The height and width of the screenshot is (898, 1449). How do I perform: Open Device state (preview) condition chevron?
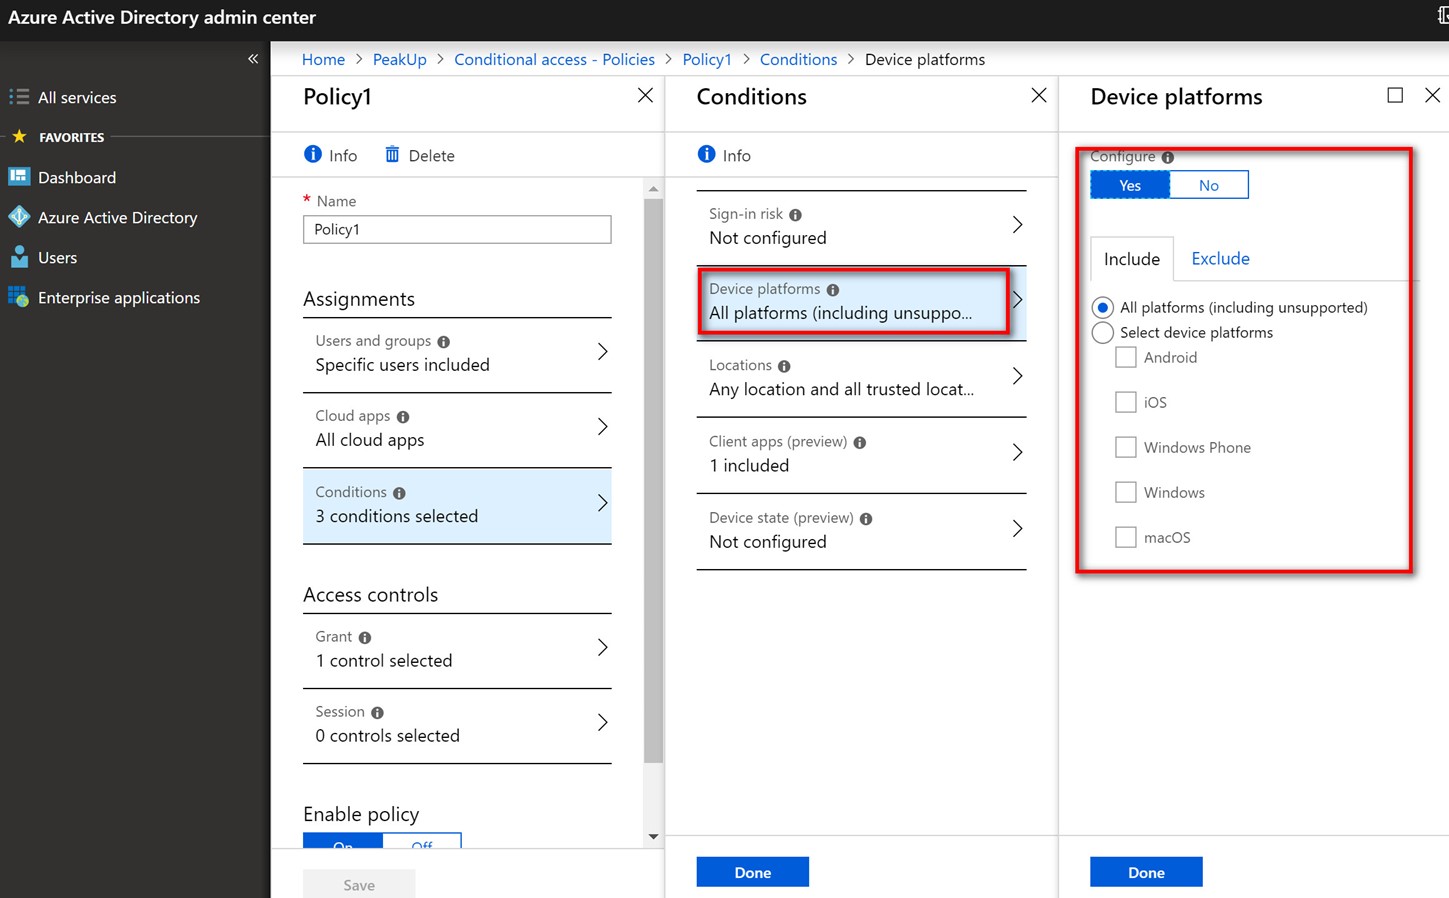tap(1017, 528)
